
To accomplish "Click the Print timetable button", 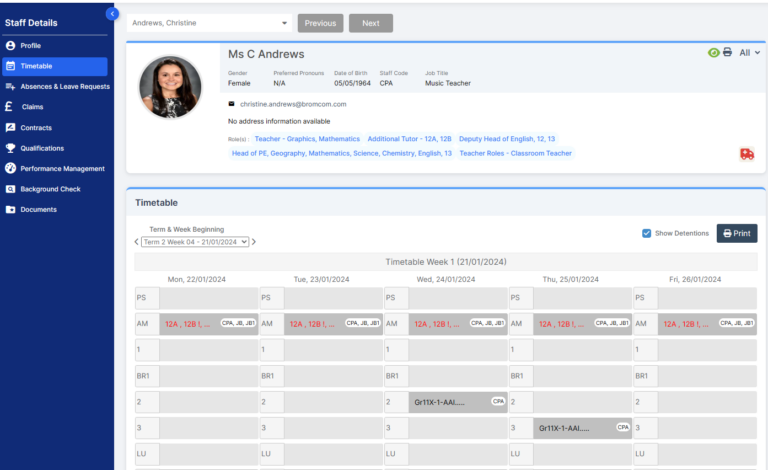I will (737, 234).
